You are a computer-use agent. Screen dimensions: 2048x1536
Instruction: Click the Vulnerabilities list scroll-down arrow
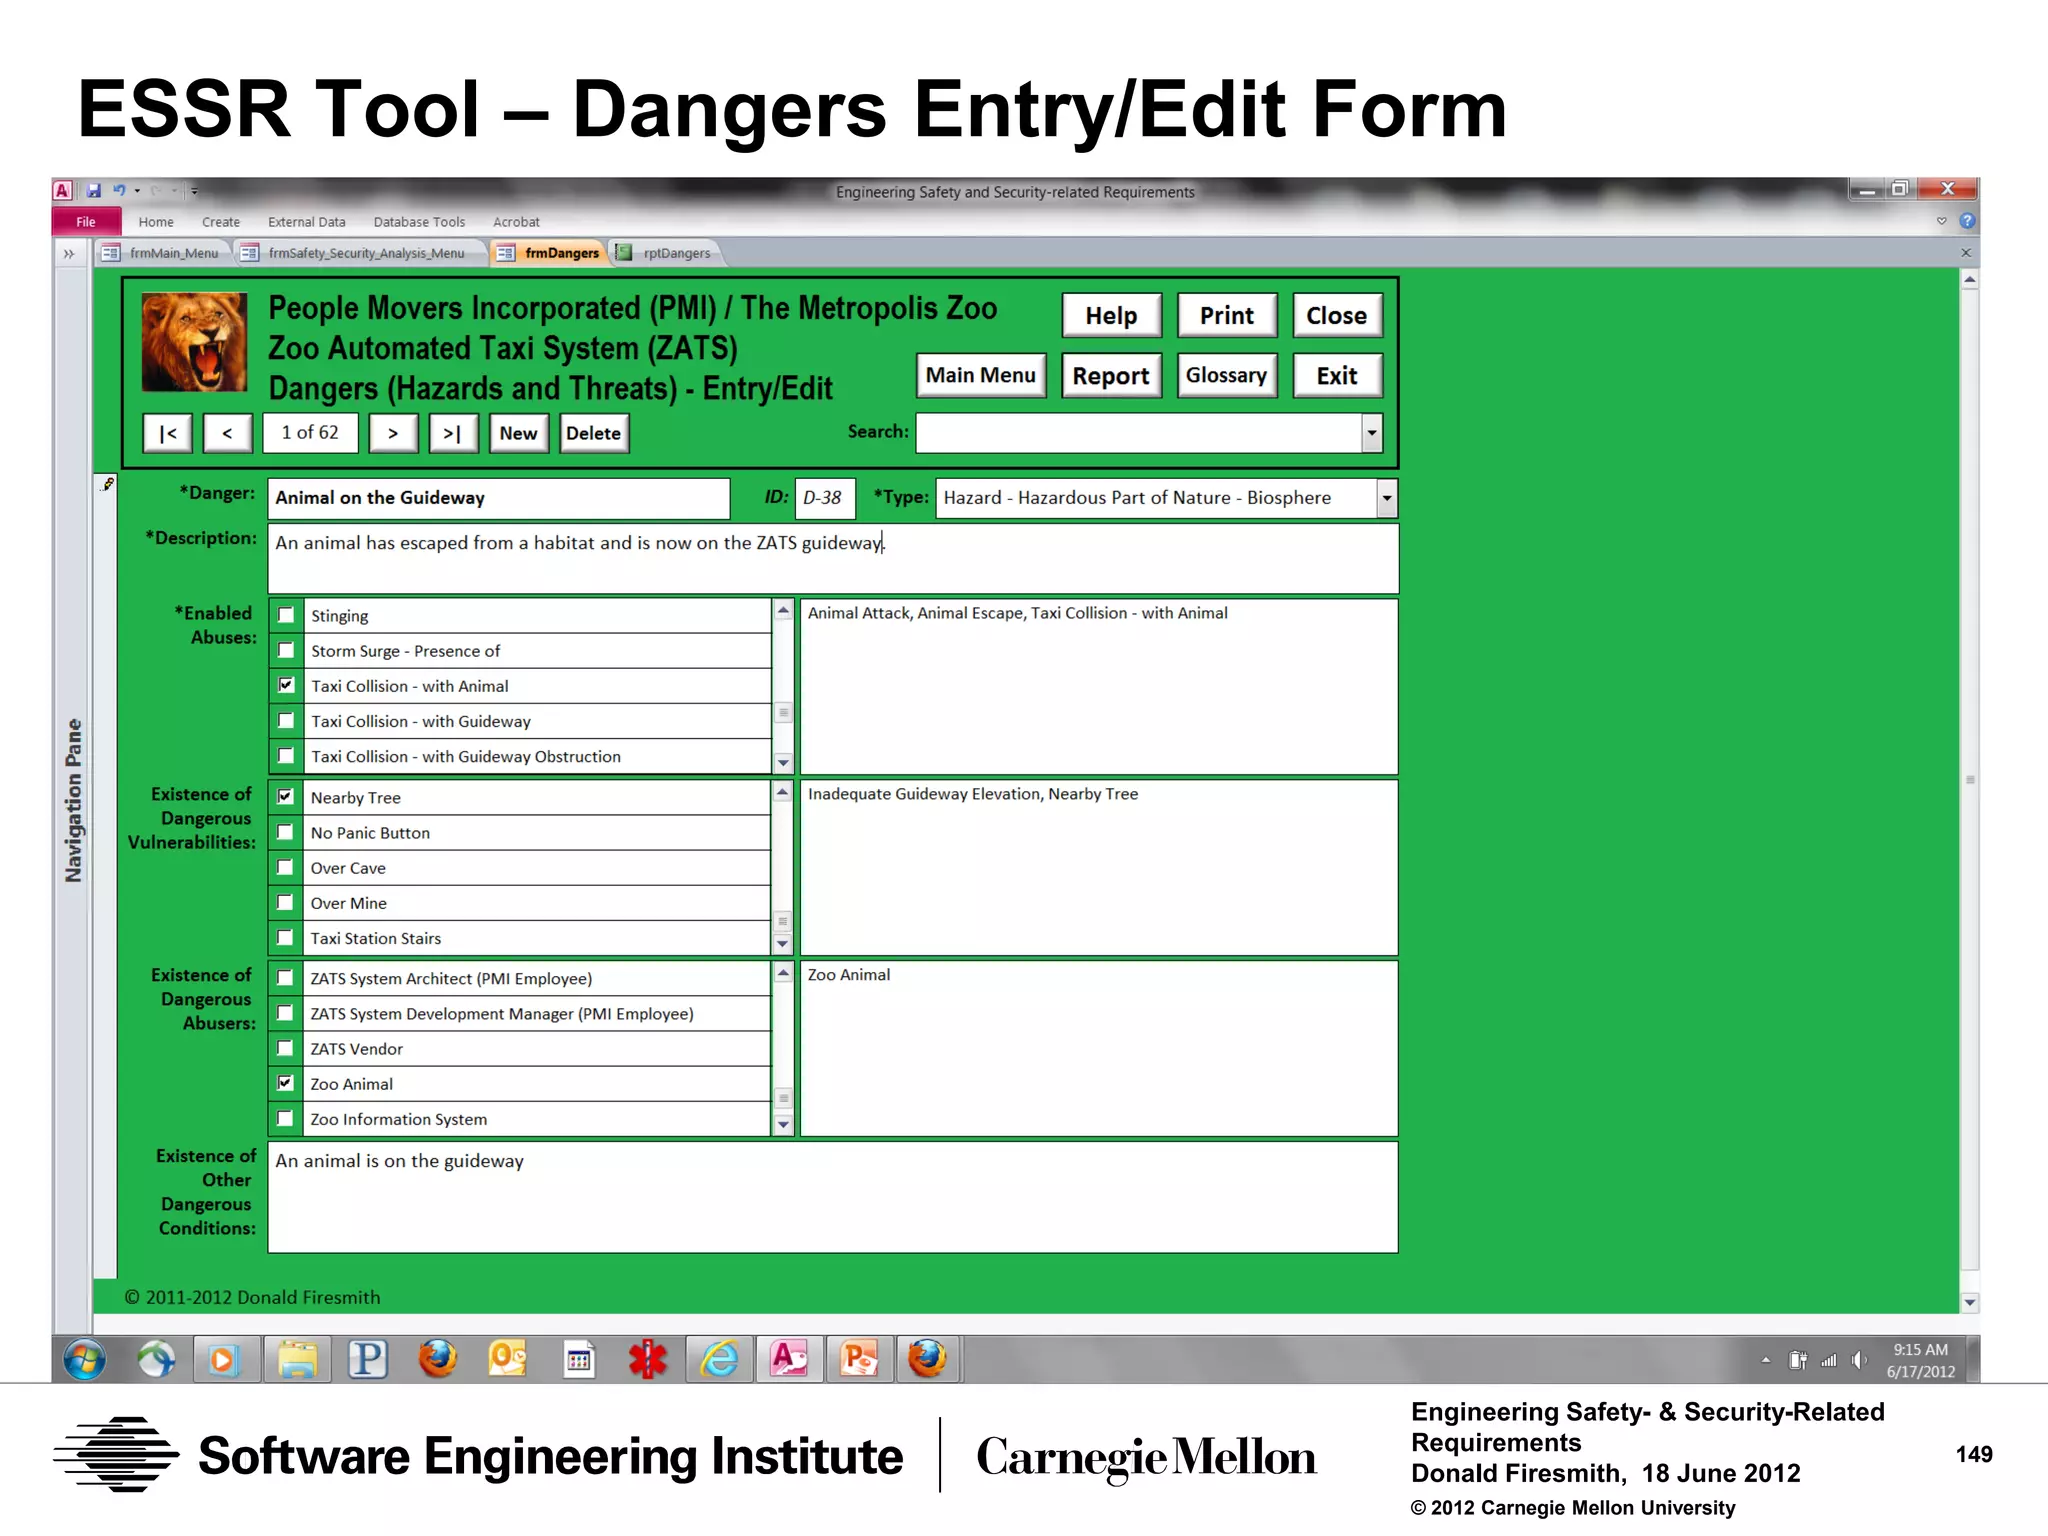(x=783, y=943)
